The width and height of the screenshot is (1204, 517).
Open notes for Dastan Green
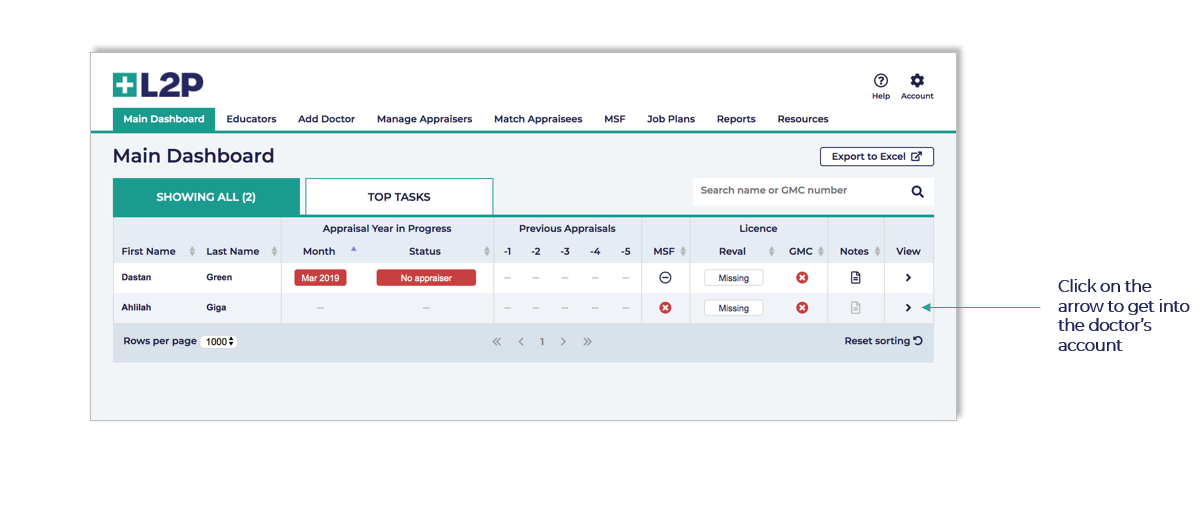point(855,278)
